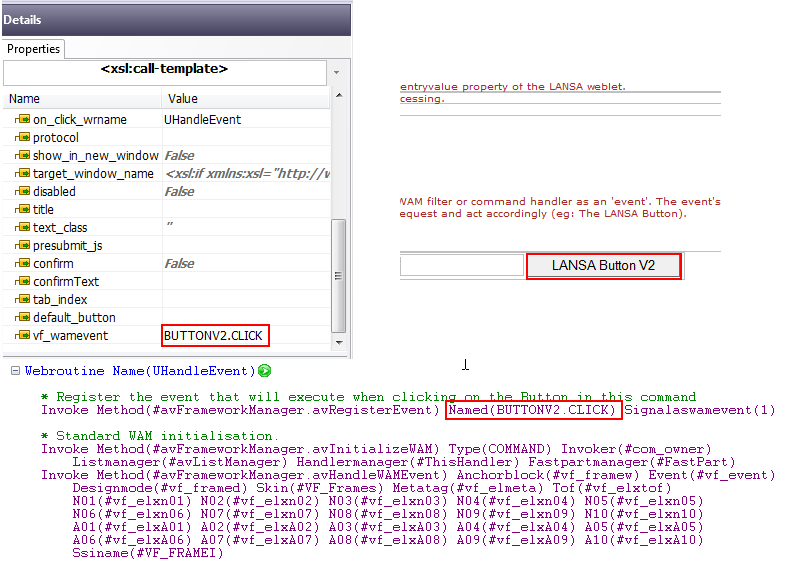This screenshot has height=572, width=786.
Task: Click the protocol property icon
Action: point(23,137)
